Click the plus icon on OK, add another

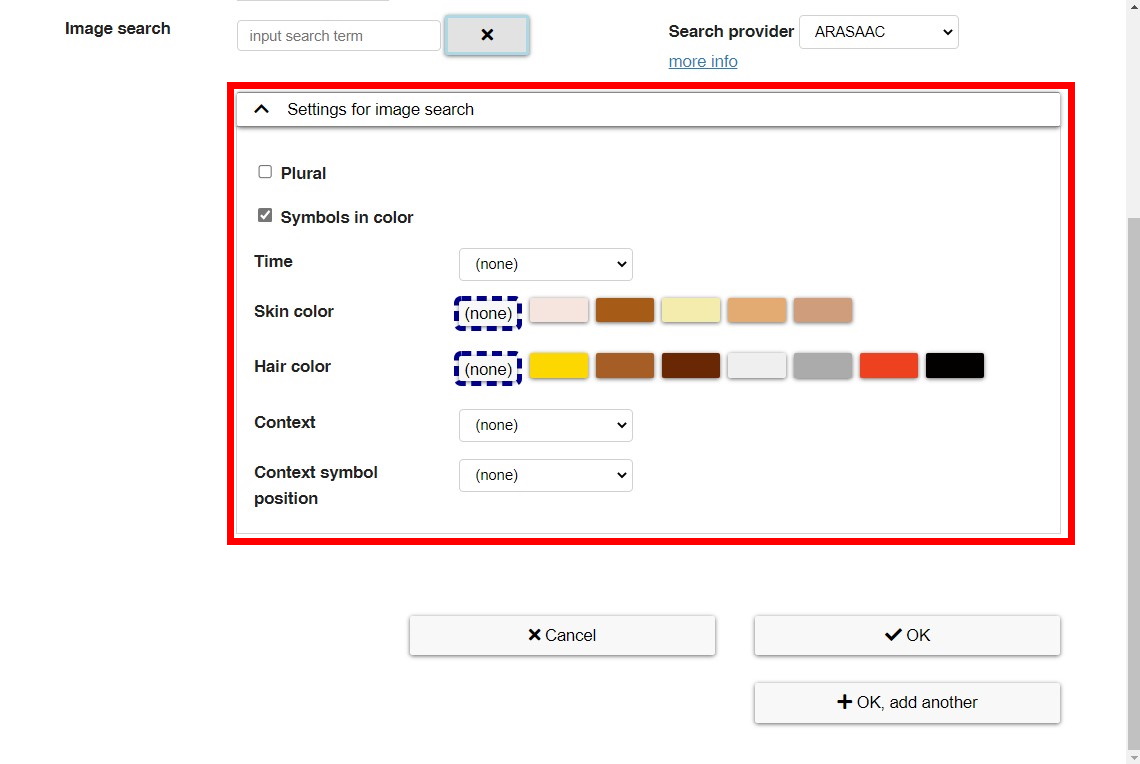[x=843, y=701]
